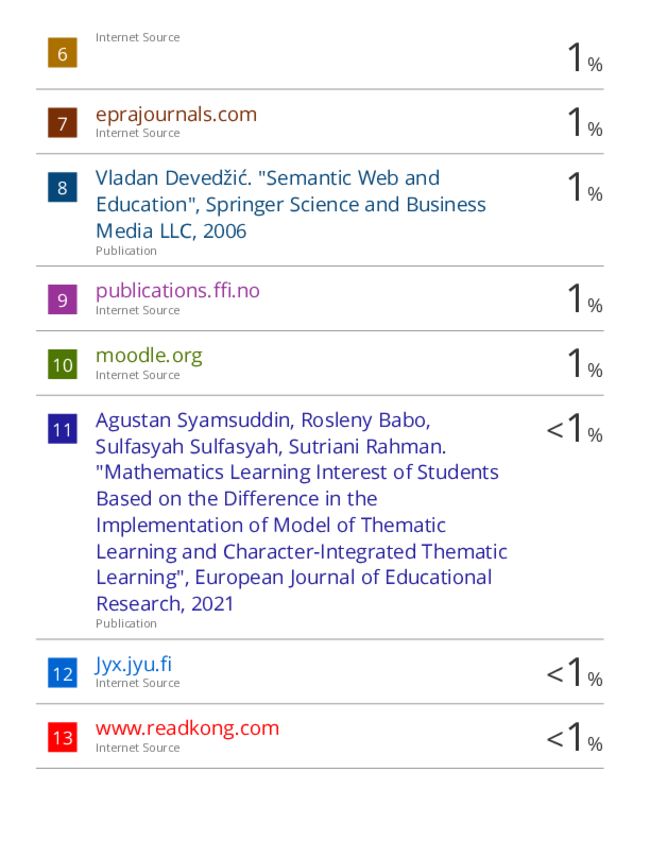Select the dark blue number 8 badge
The width and height of the screenshot is (650, 841).
click(x=62, y=187)
